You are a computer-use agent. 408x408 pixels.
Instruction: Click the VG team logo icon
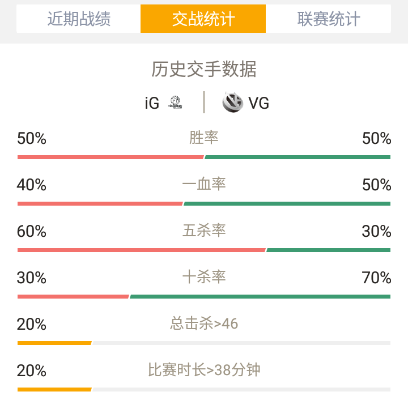tap(232, 102)
